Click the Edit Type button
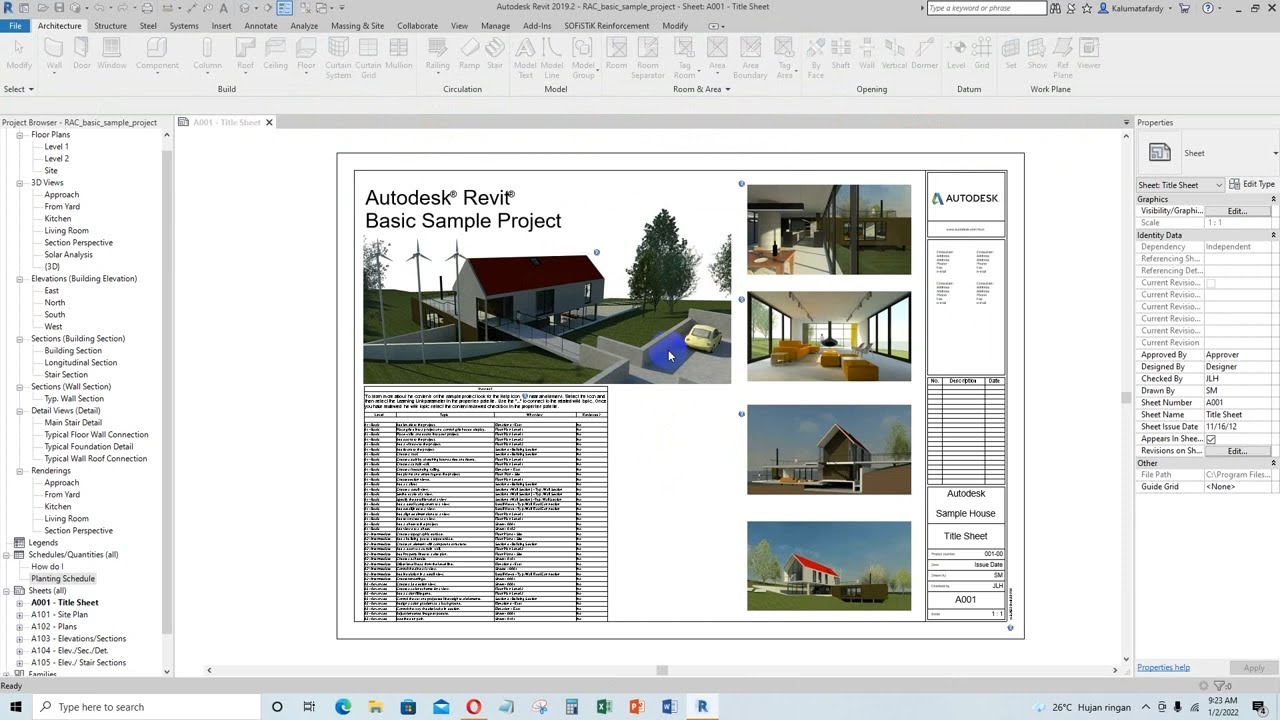This screenshot has width=1280, height=720. coord(1253,185)
